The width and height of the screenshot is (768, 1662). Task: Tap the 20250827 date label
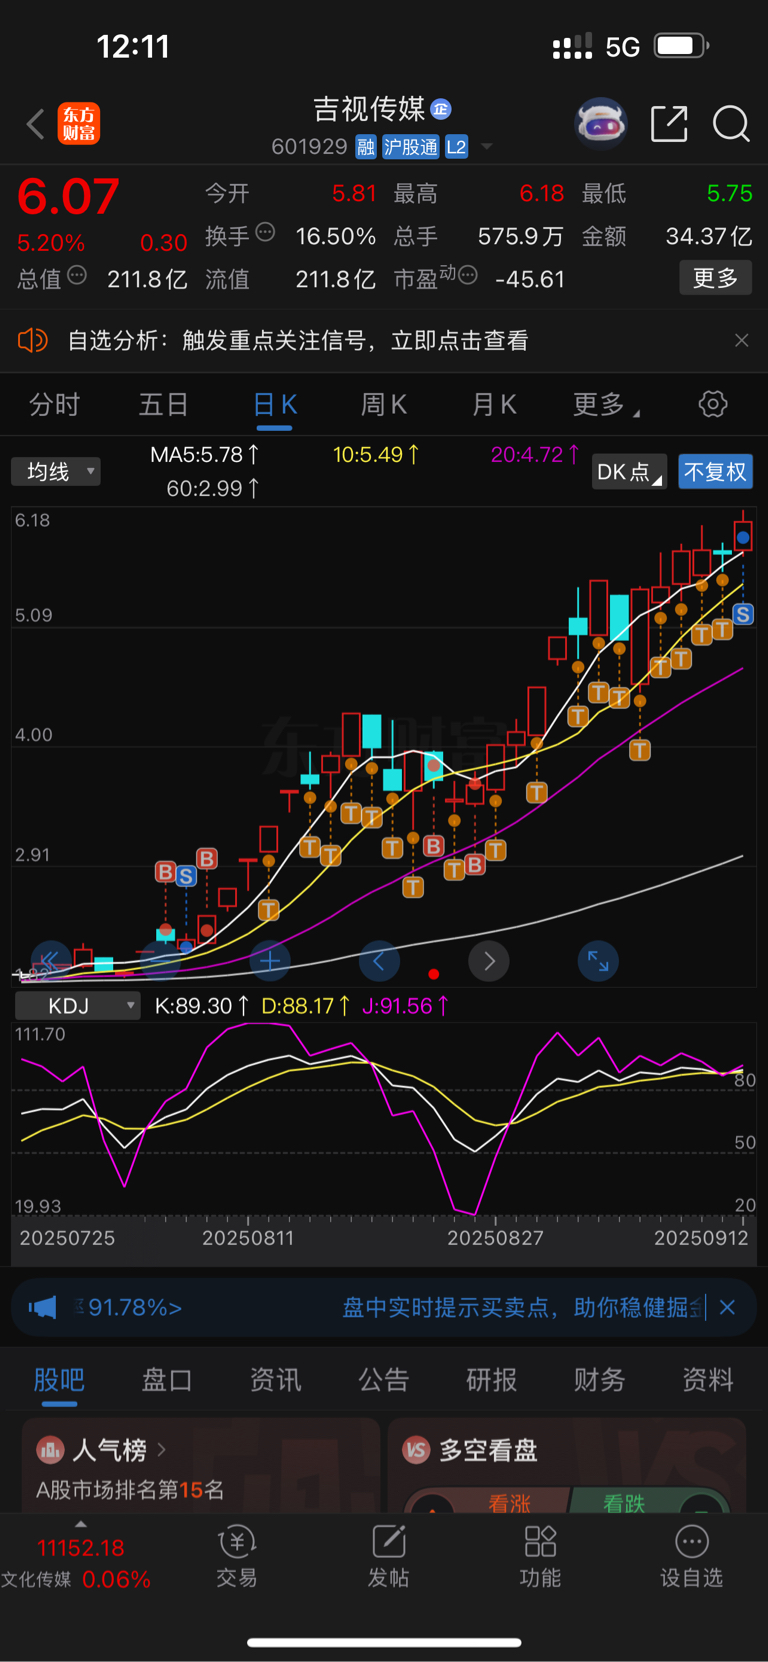point(495,1238)
